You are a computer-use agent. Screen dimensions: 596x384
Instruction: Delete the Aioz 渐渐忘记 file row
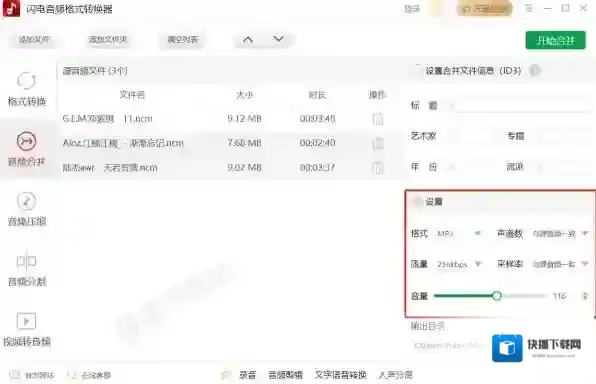click(377, 143)
